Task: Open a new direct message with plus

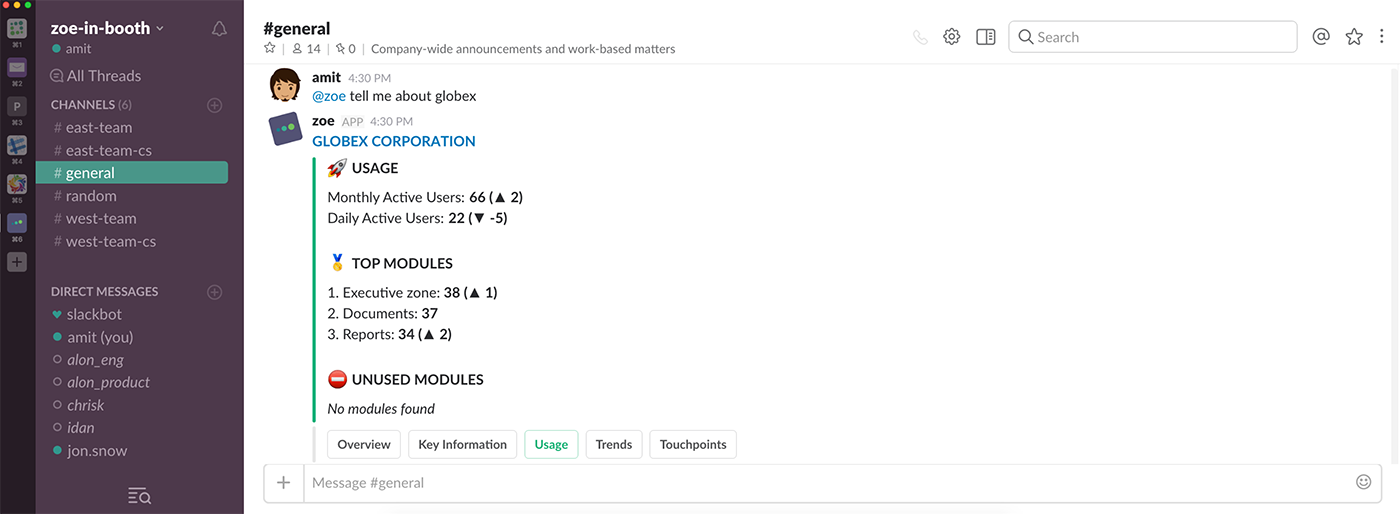Action: (x=214, y=292)
